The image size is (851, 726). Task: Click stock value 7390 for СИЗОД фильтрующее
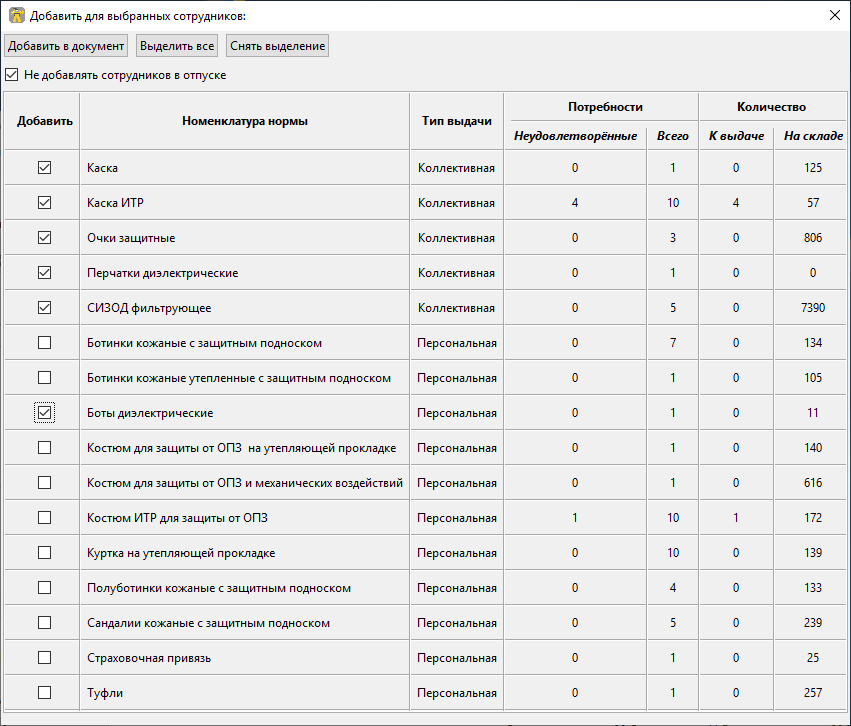click(813, 308)
